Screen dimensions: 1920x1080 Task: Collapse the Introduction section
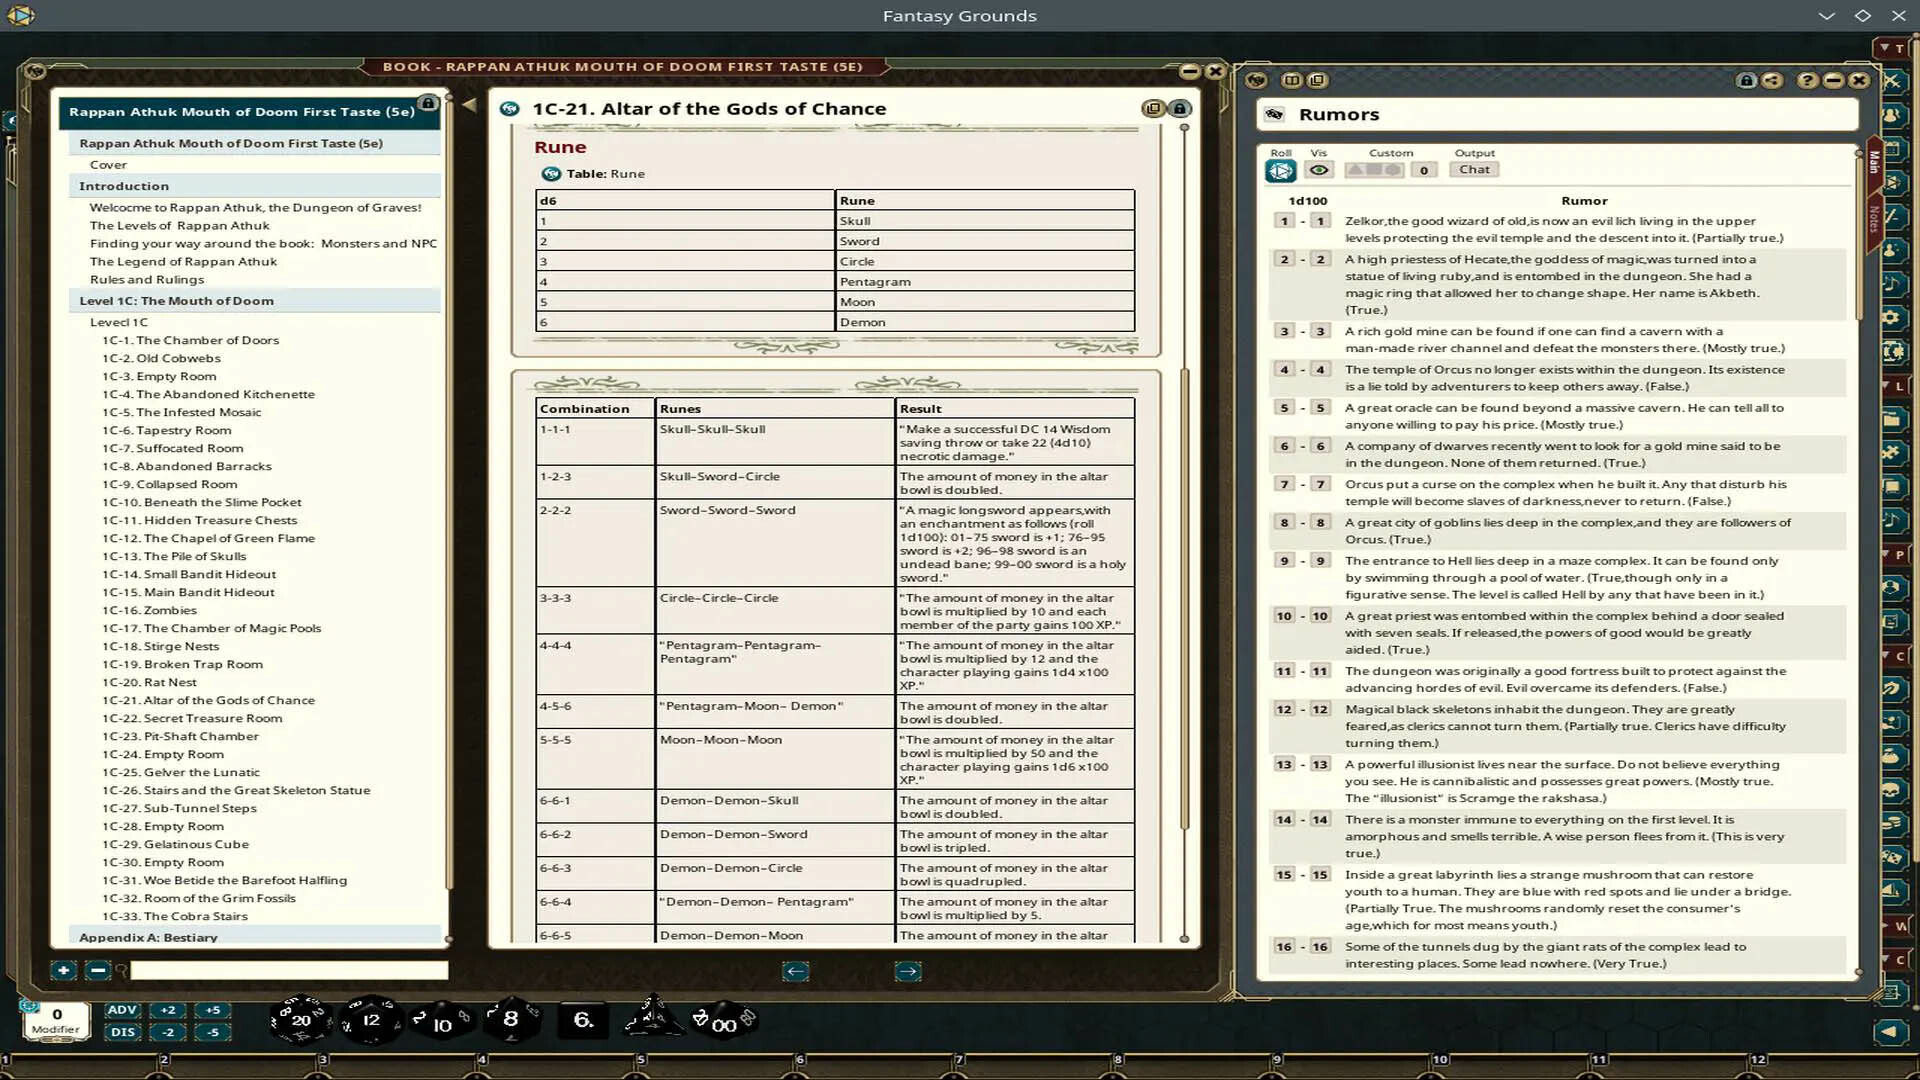tap(123, 186)
